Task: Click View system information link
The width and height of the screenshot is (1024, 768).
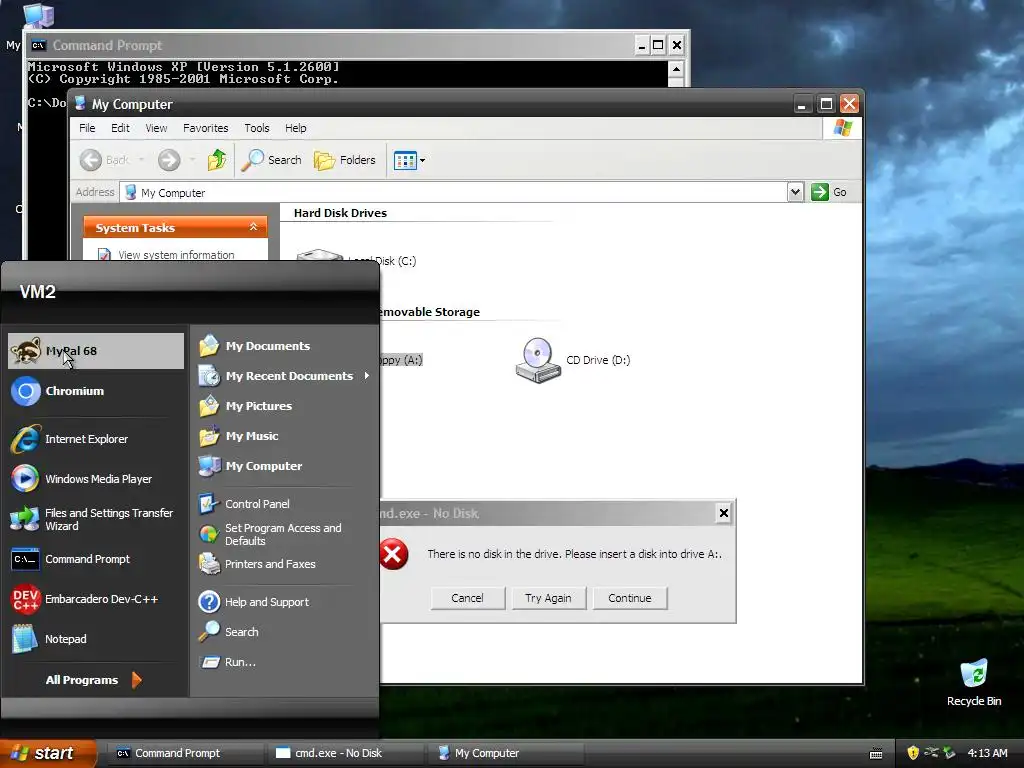Action: point(176,255)
